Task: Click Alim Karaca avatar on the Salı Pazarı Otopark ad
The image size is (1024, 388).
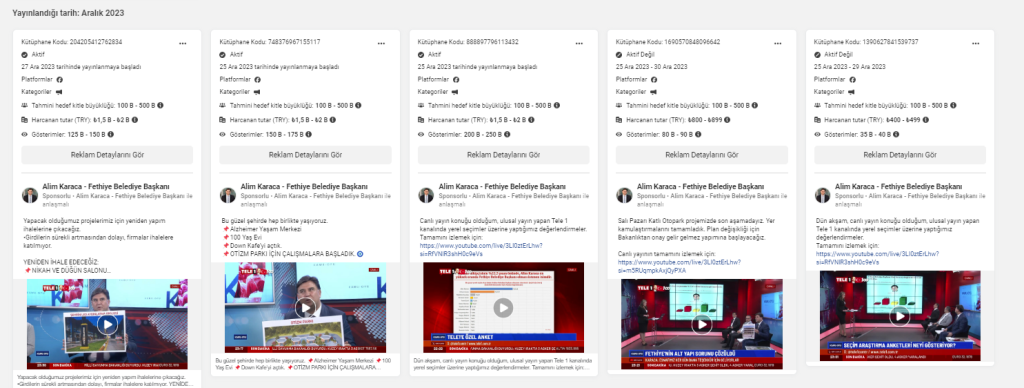Action: 624,195
